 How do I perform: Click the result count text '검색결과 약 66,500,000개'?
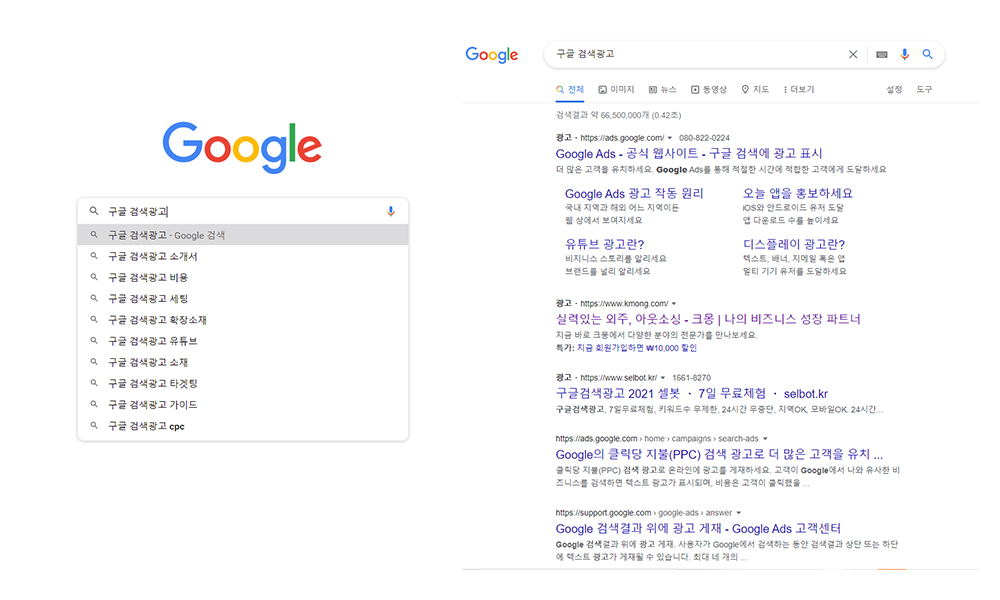[602, 115]
